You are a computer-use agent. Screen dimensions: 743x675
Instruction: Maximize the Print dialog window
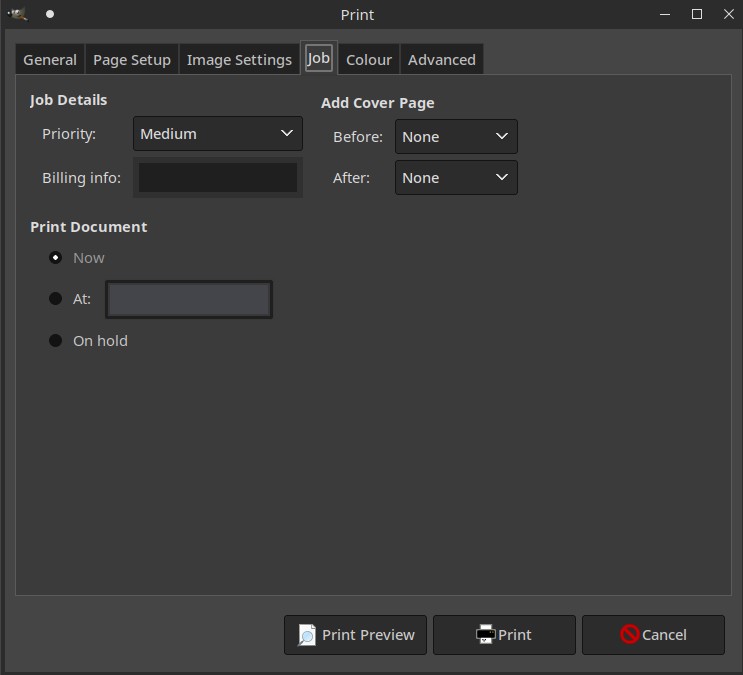point(697,14)
